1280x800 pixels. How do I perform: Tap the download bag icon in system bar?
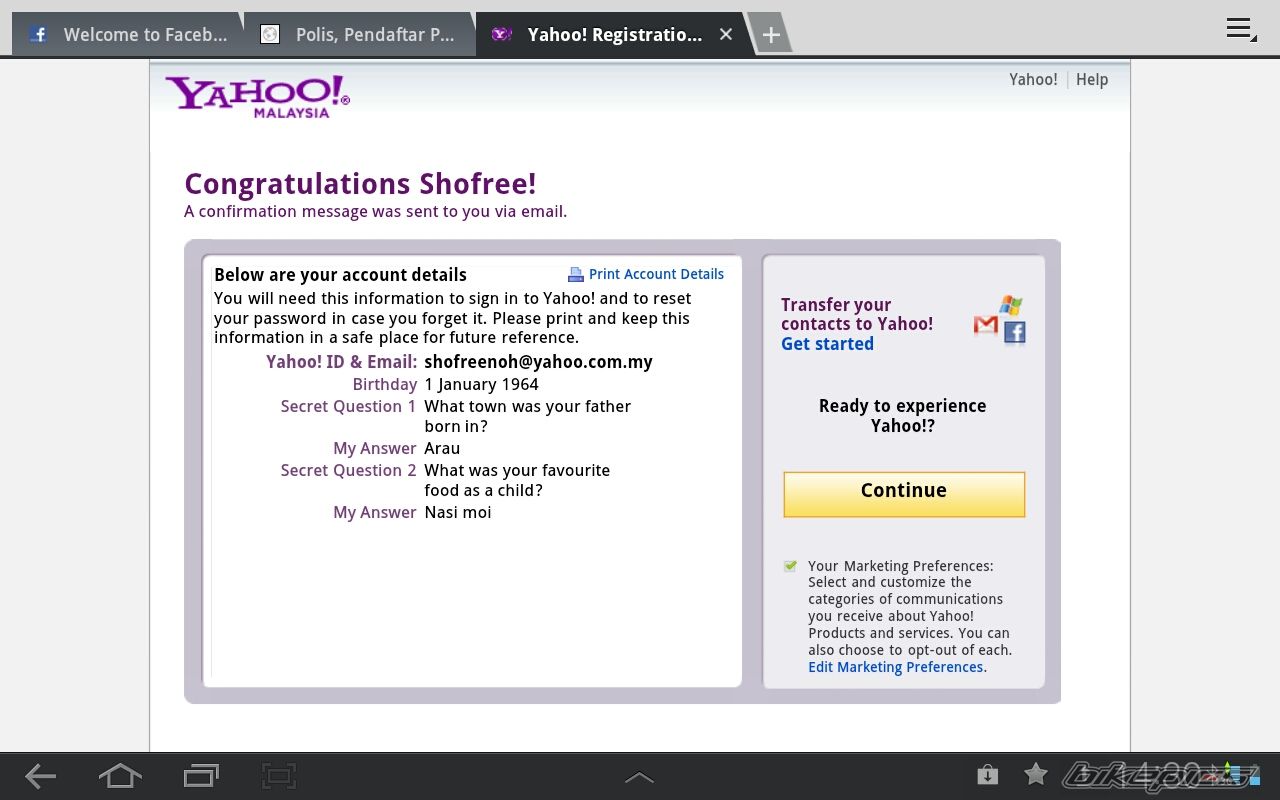987,775
